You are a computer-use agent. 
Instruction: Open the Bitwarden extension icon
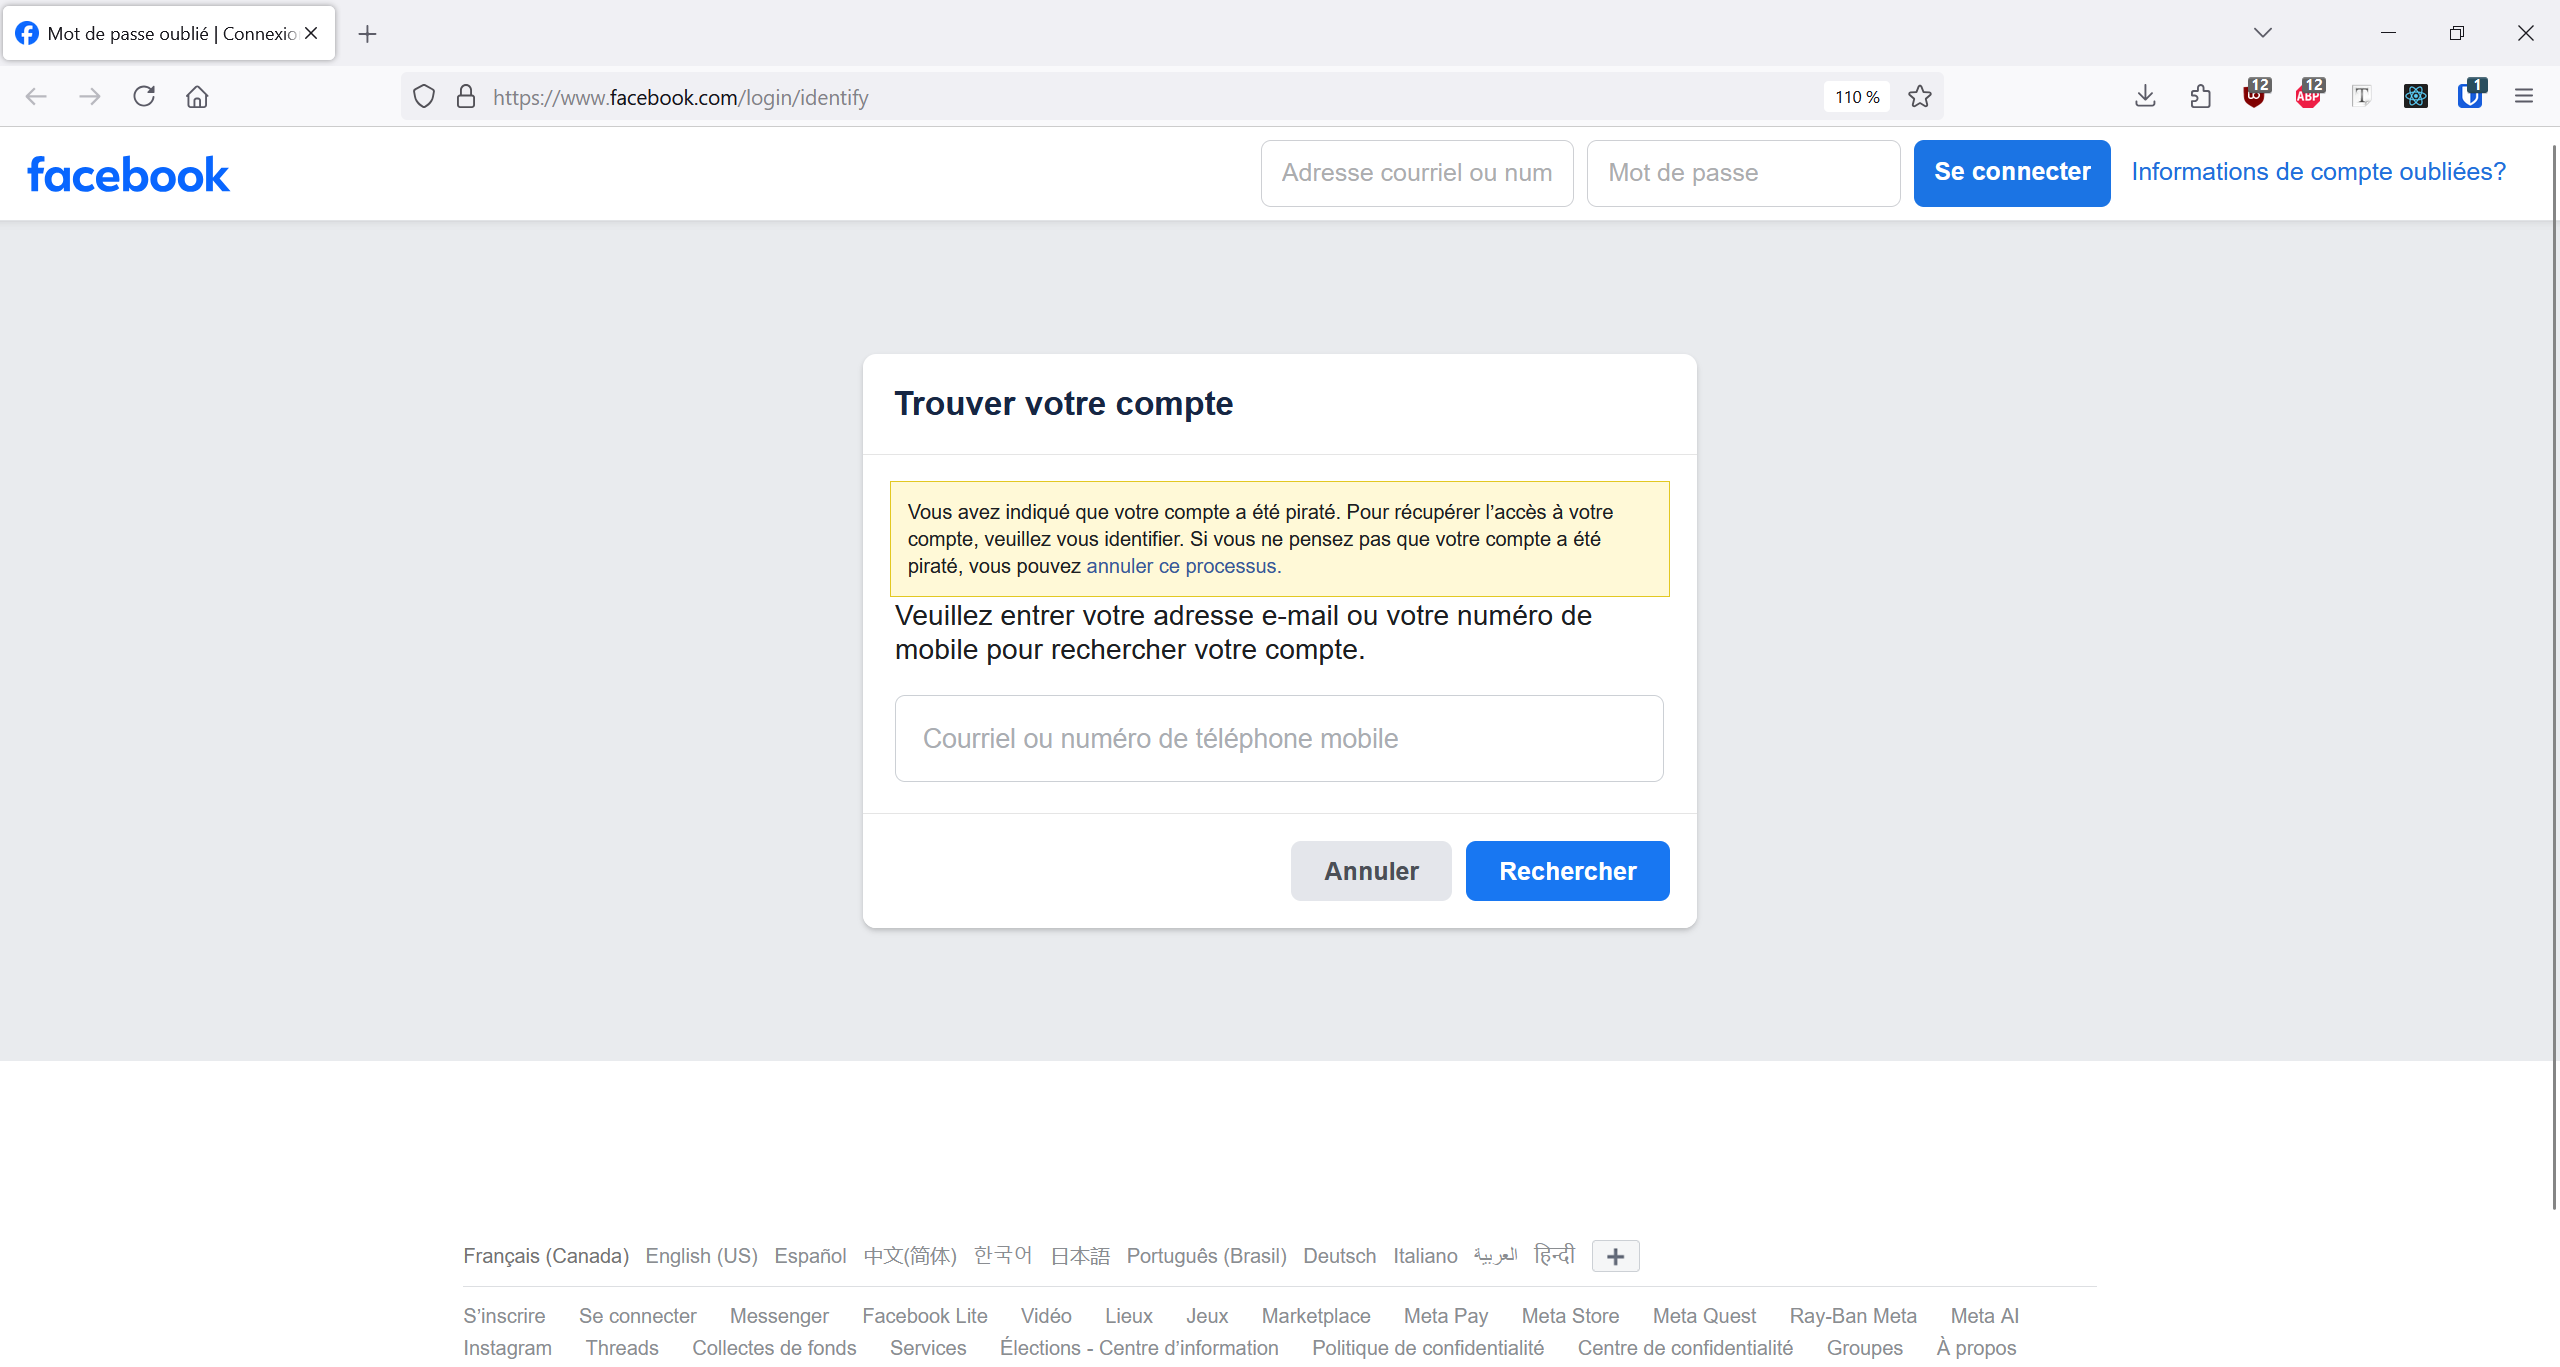tap(2469, 96)
